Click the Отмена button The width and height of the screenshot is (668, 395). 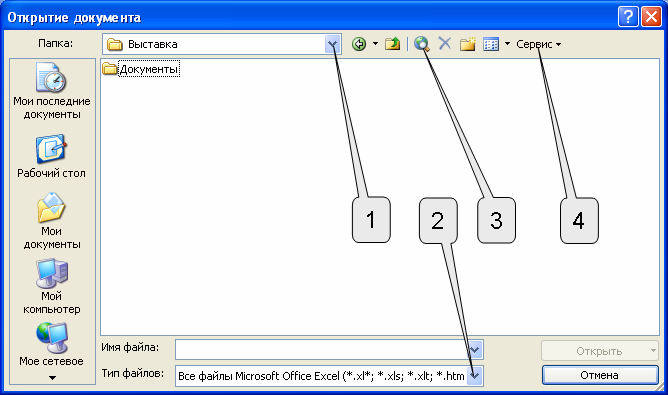(x=600, y=375)
